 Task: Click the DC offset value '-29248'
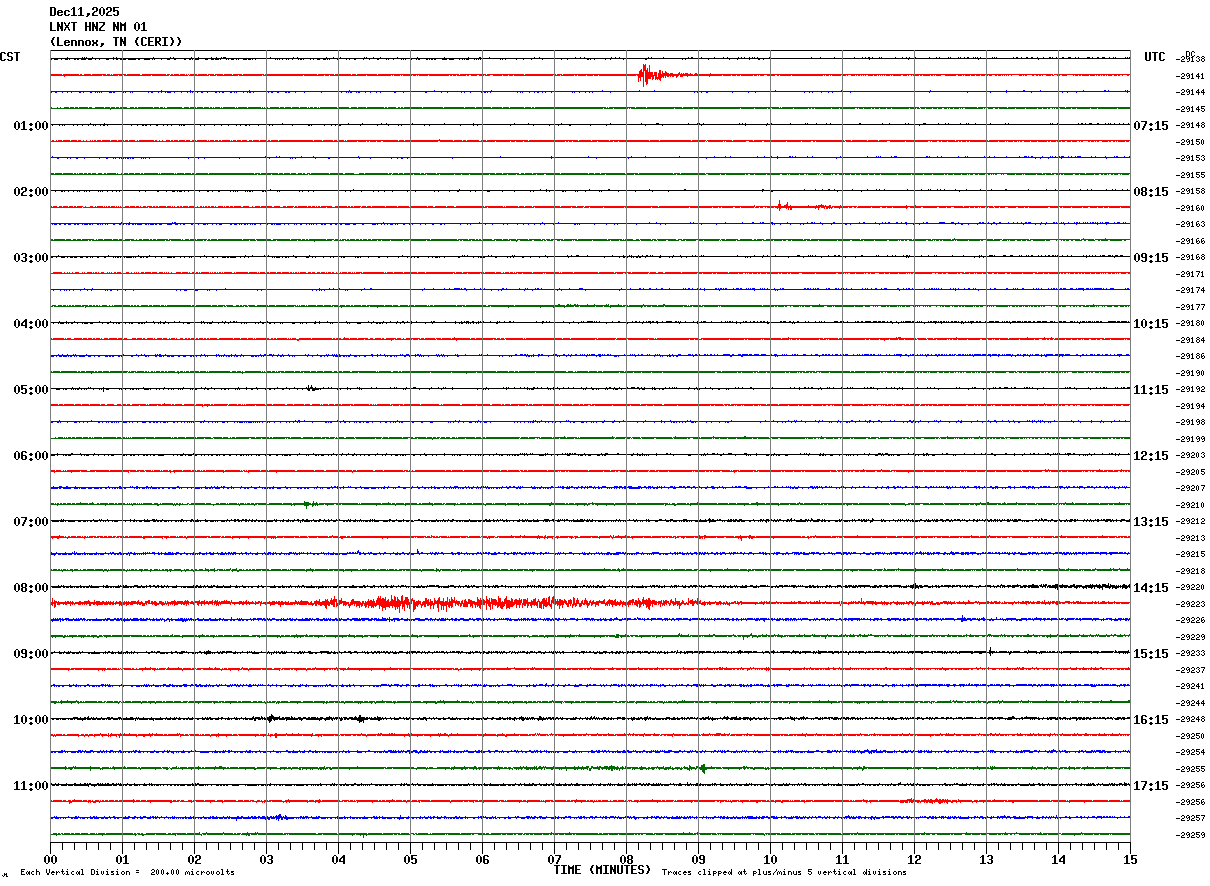click(1191, 720)
